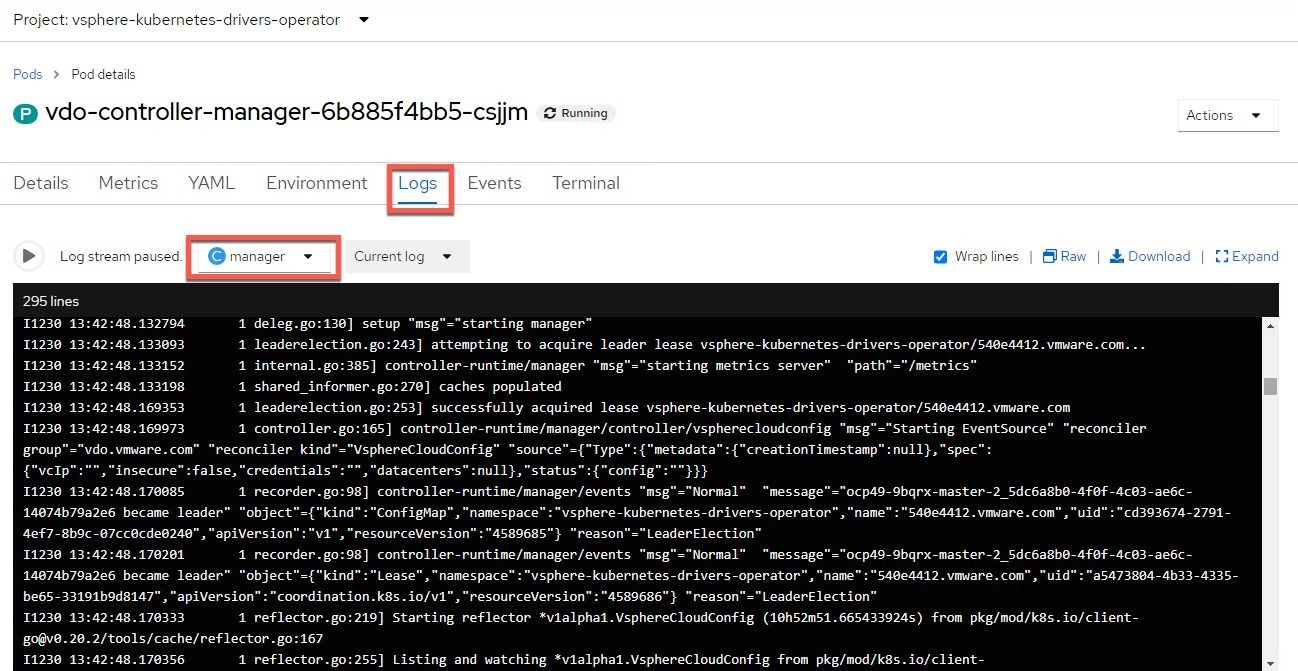The image size is (1298, 671).
Task: Click the Running status sync icon
Action: (549, 114)
